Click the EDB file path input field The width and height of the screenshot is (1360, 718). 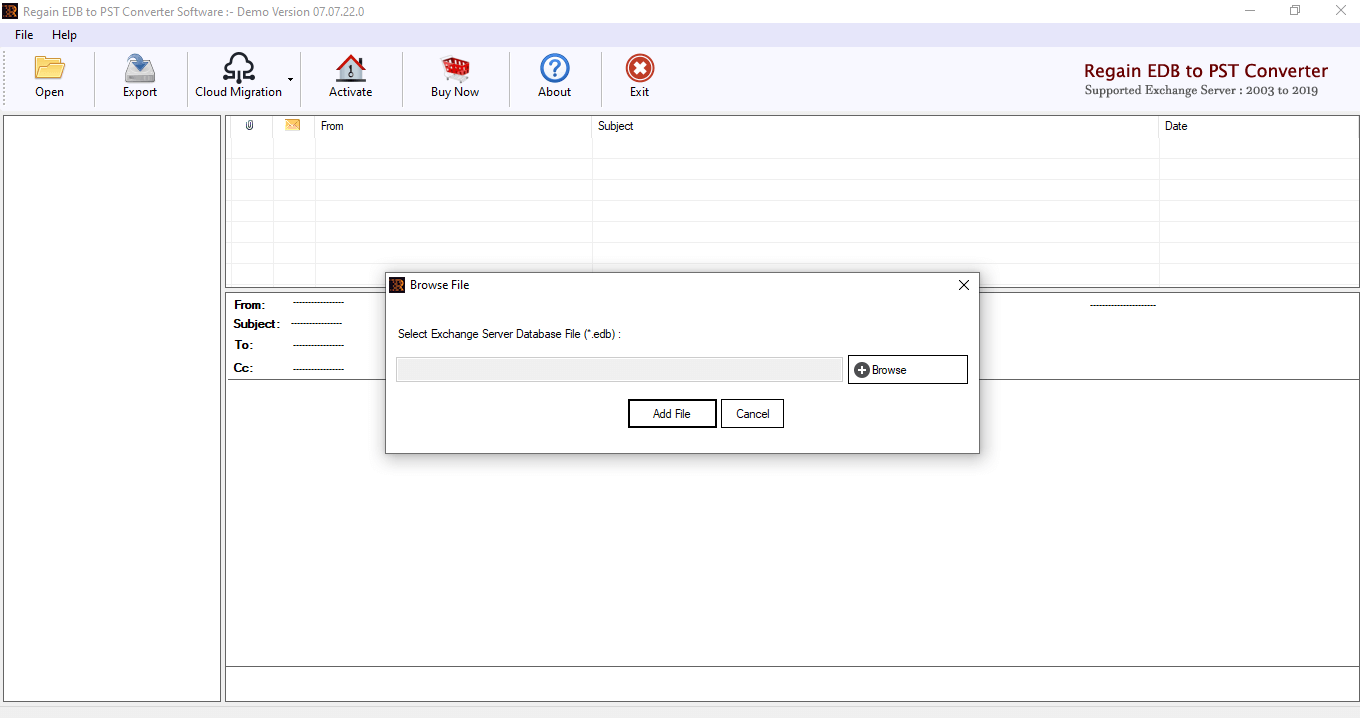[x=619, y=369]
